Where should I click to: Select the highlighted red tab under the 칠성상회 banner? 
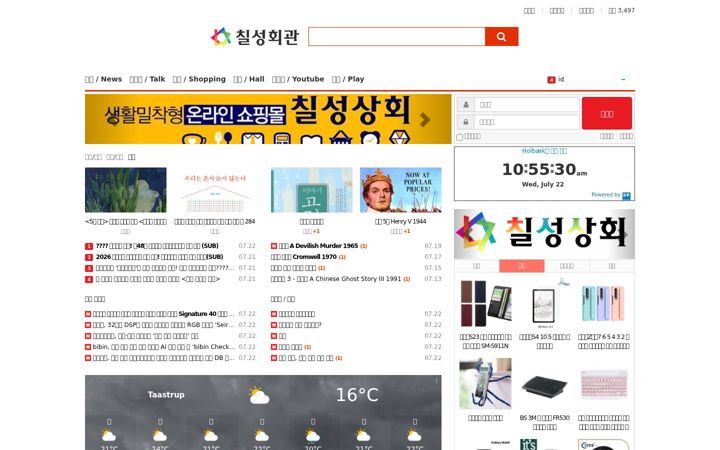click(522, 266)
